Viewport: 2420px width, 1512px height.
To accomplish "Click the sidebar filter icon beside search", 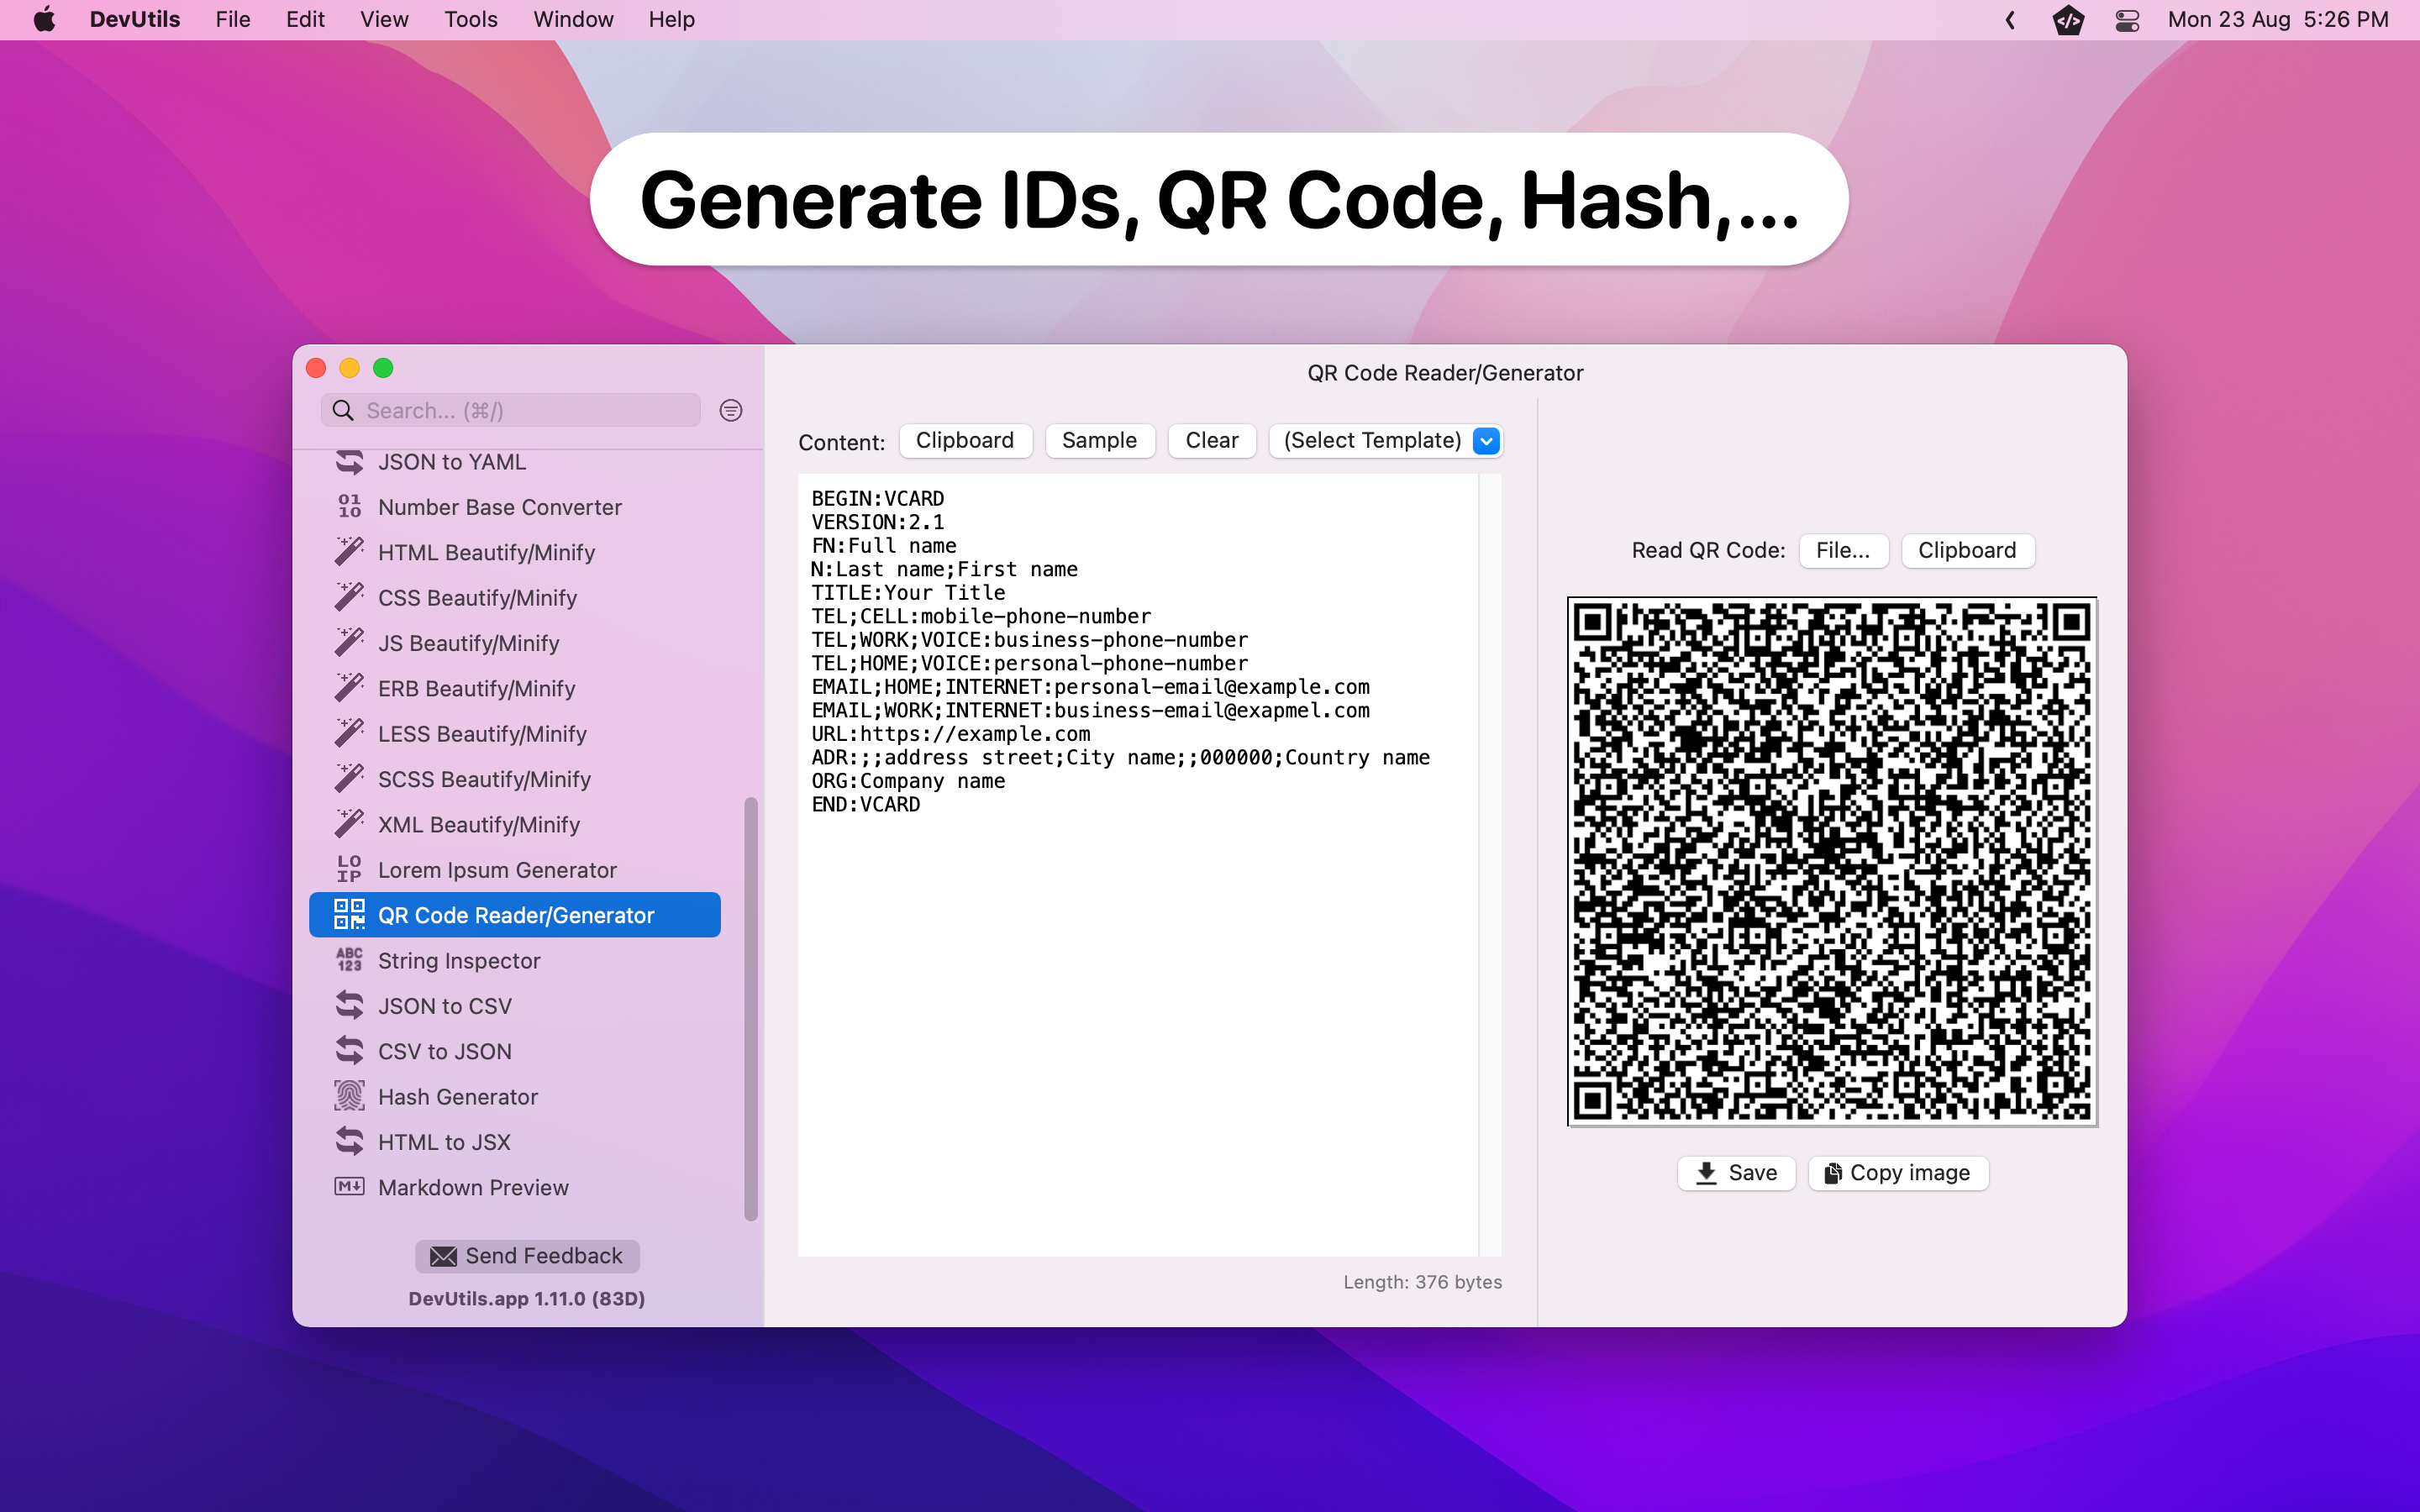I will point(731,410).
